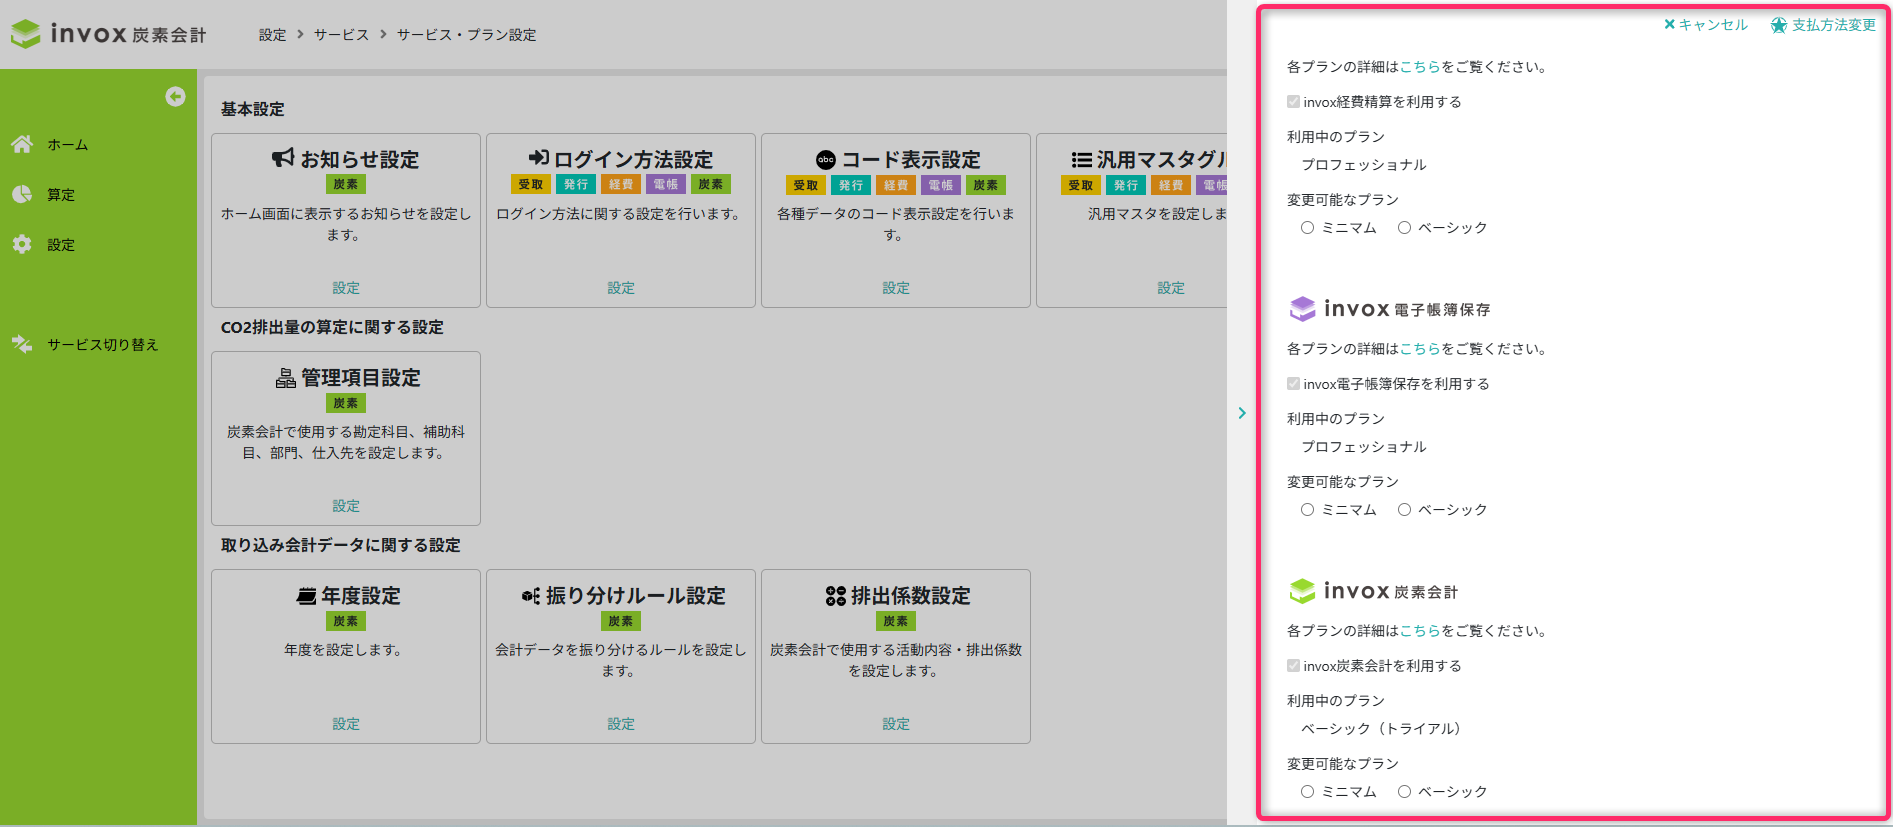Click 支払方法変更 link
This screenshot has height=827, width=1893.
point(1834,25)
